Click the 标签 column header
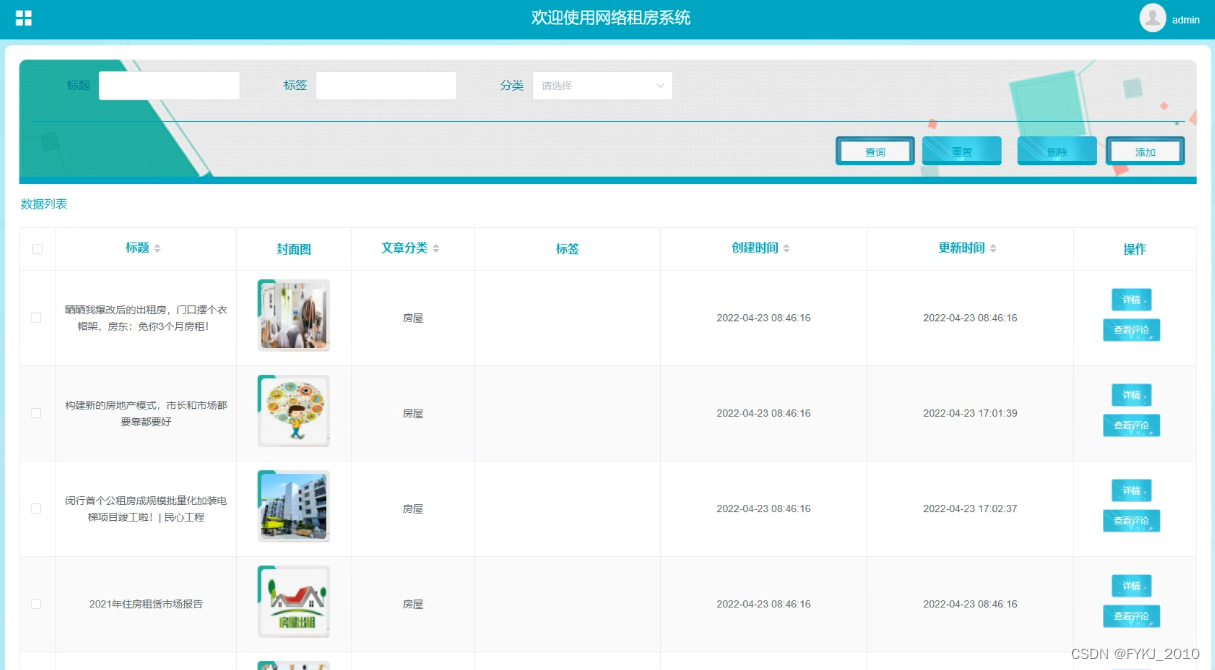 pos(567,249)
